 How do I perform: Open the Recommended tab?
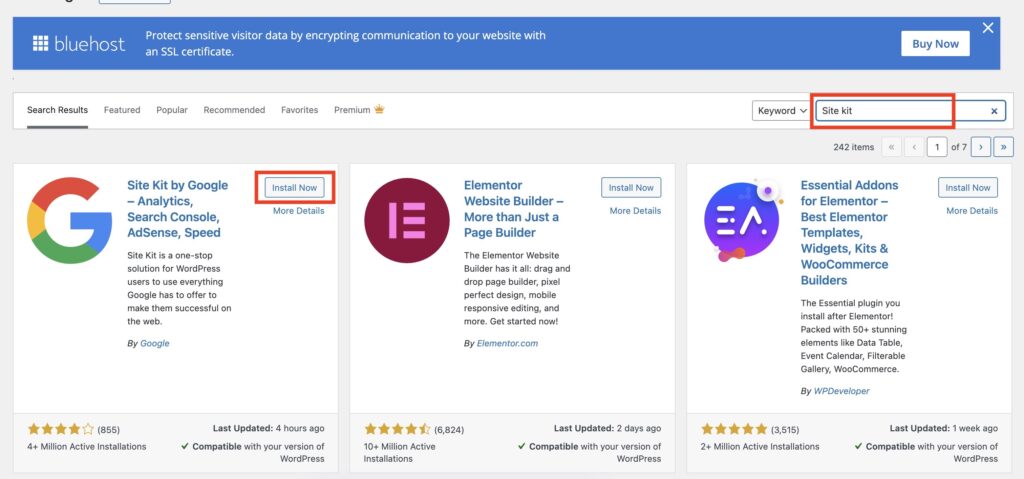pyautogui.click(x=234, y=110)
